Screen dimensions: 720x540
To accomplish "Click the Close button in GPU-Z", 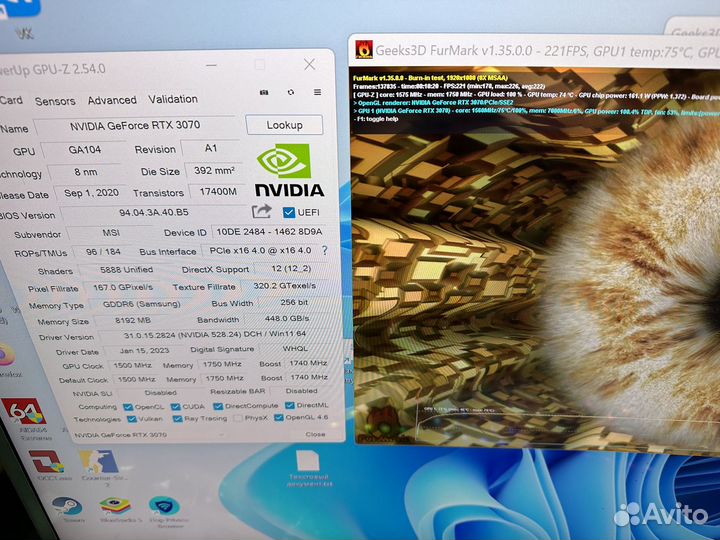I will pos(315,434).
